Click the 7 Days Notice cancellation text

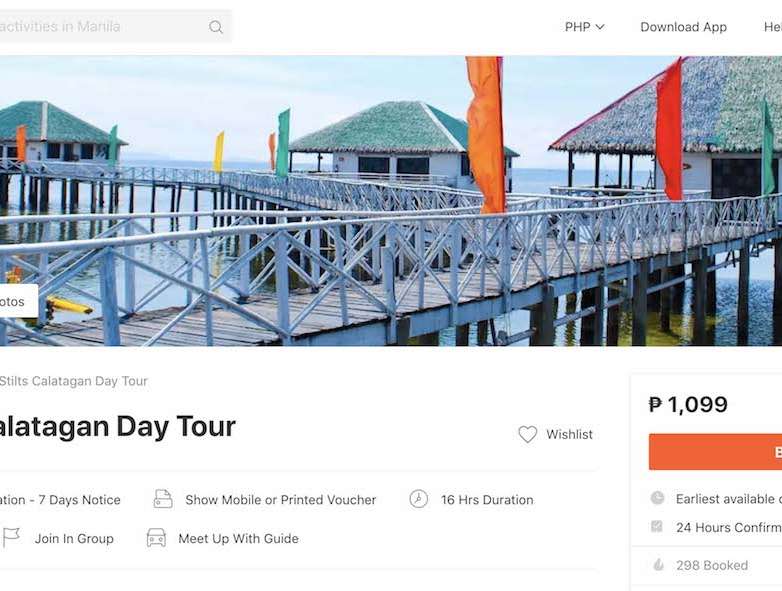tap(60, 500)
